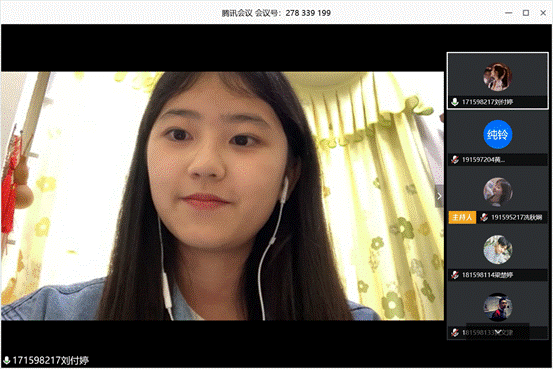
Task: Click the muted mic icon beside 191595217
Action: (484, 217)
